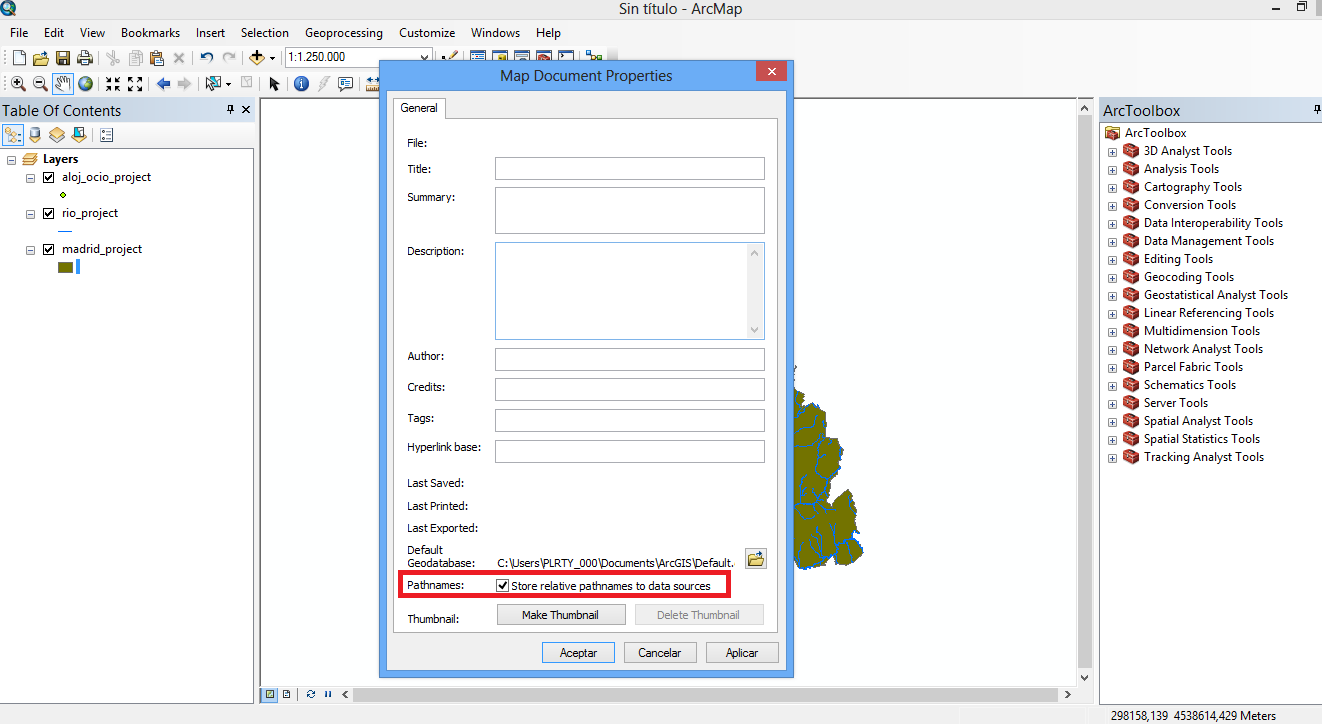Click the Fixed Zoom Out arrows icon
Image resolution: width=1322 pixels, height=724 pixels.
[135, 84]
